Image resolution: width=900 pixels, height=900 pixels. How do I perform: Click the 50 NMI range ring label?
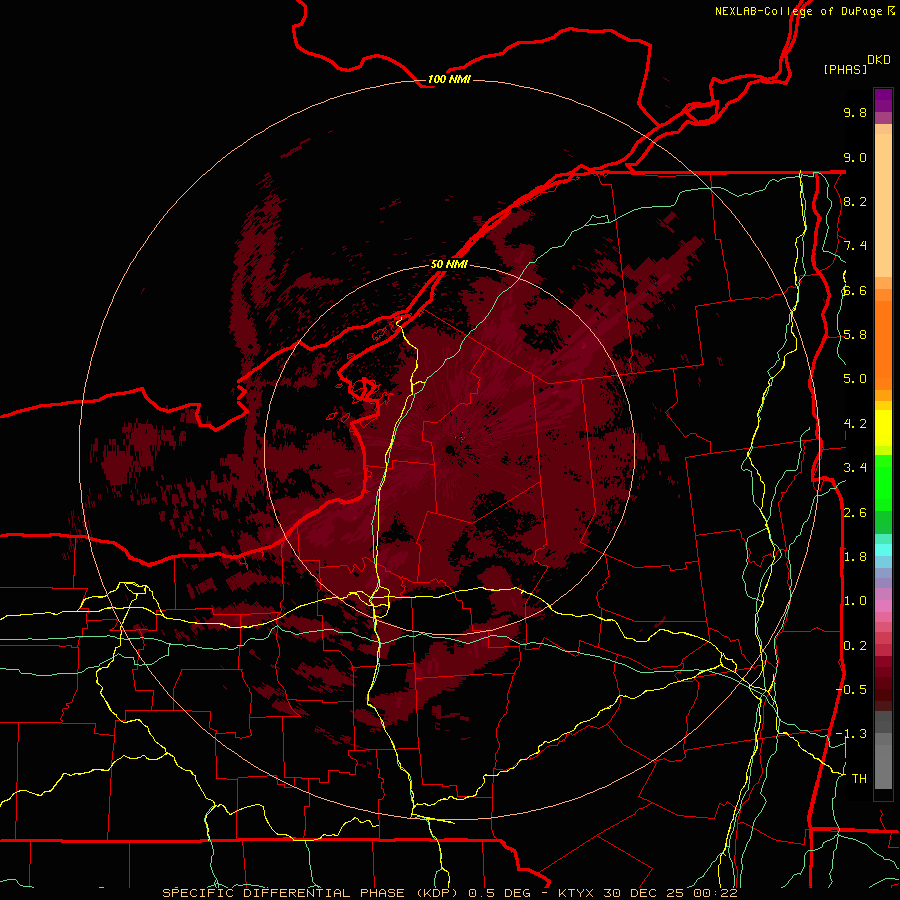[449, 264]
